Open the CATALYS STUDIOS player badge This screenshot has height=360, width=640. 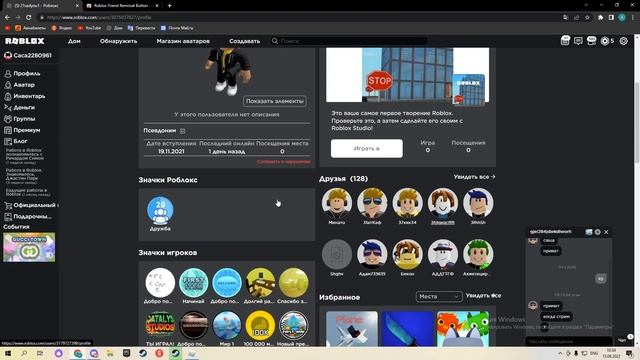click(160, 325)
